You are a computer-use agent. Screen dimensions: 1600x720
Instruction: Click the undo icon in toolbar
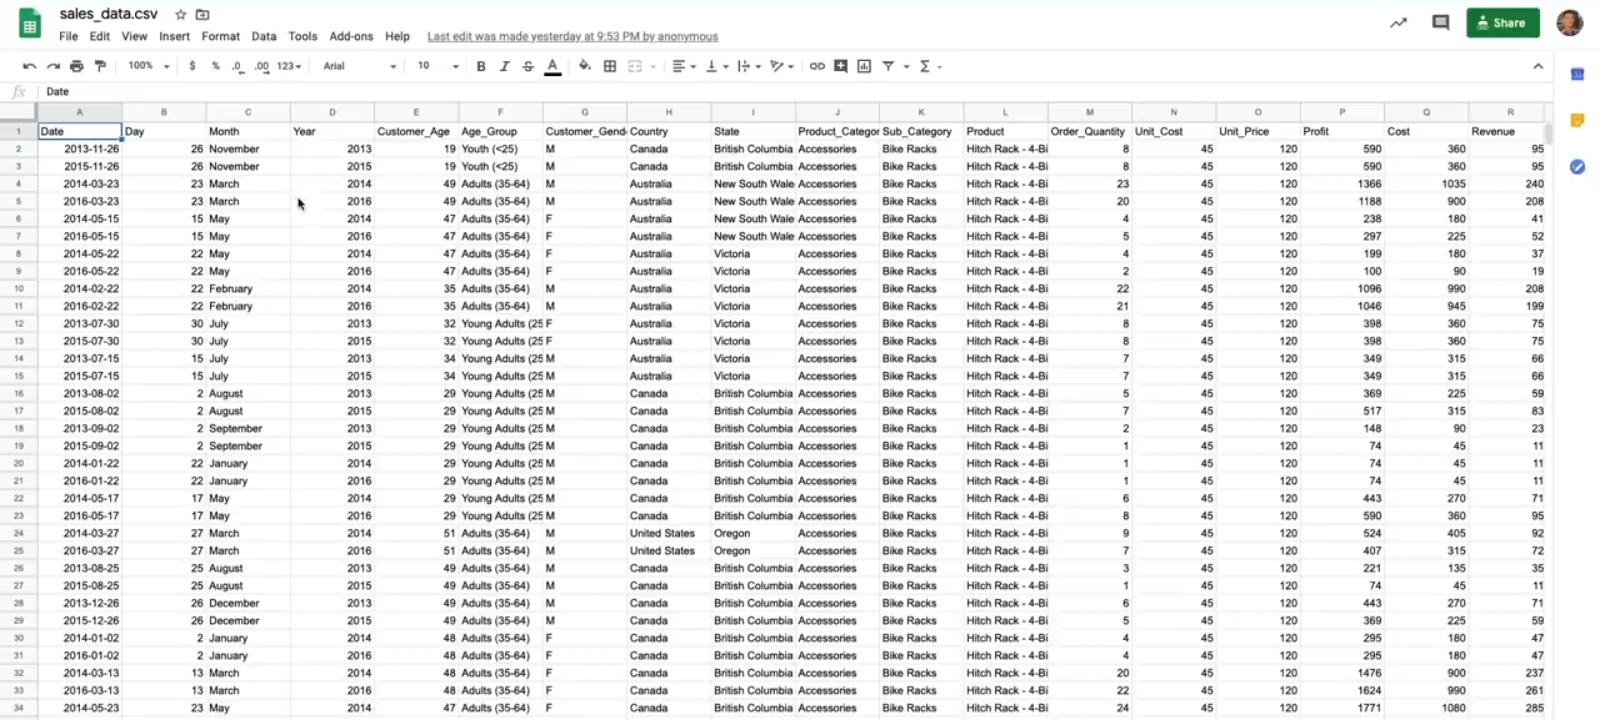(29, 66)
